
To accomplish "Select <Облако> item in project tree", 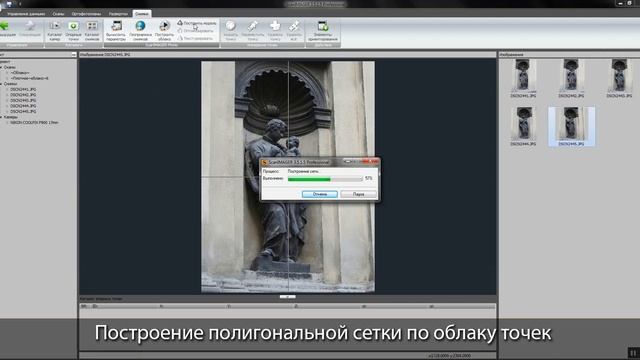I will click(20, 73).
